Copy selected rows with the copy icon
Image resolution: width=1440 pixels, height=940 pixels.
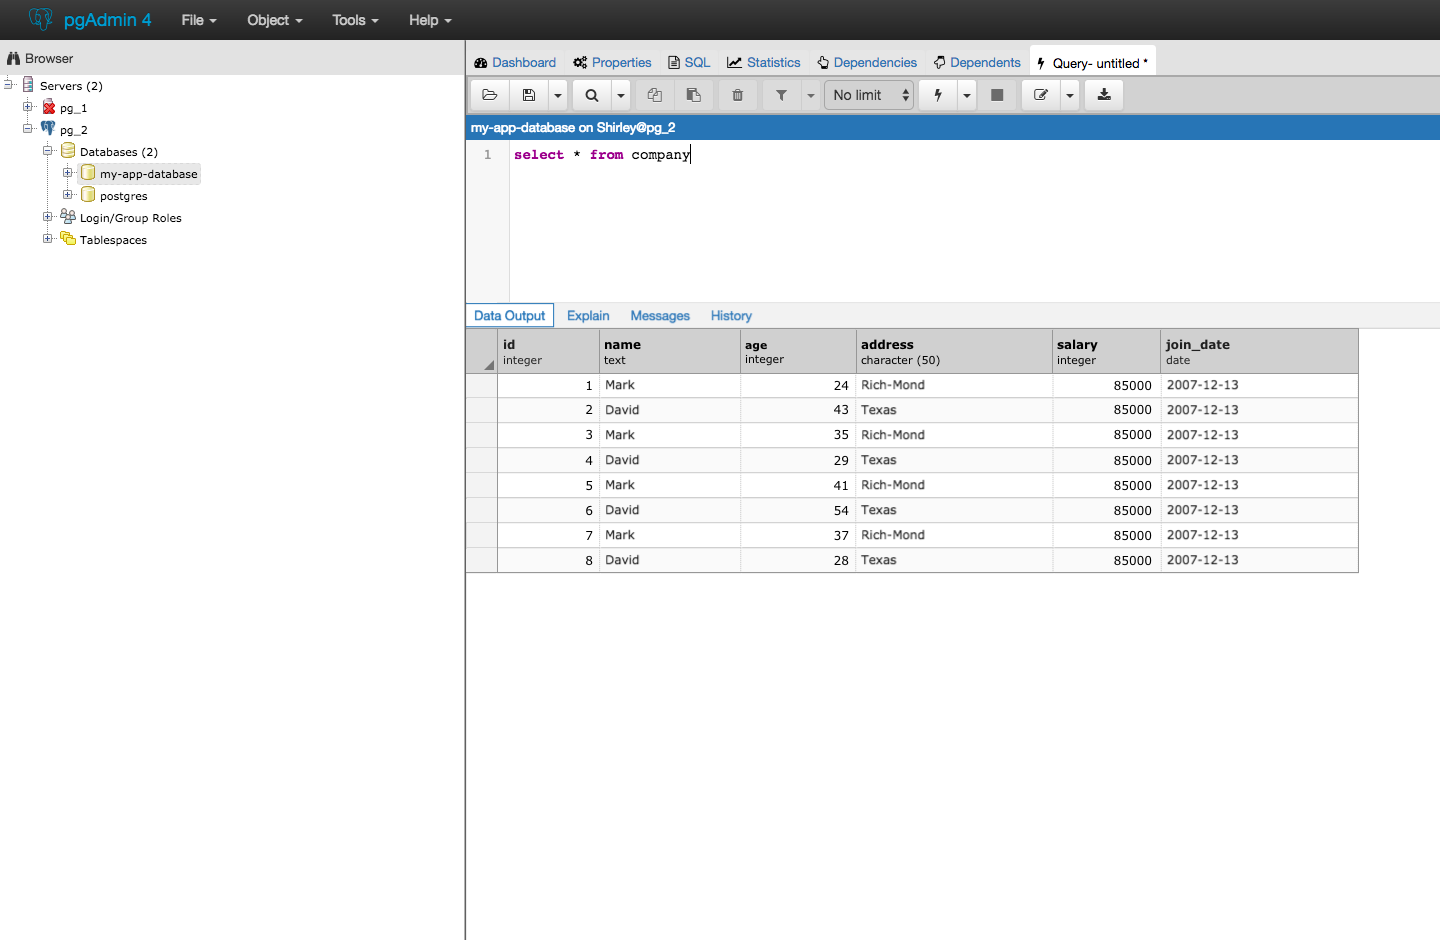click(x=654, y=94)
